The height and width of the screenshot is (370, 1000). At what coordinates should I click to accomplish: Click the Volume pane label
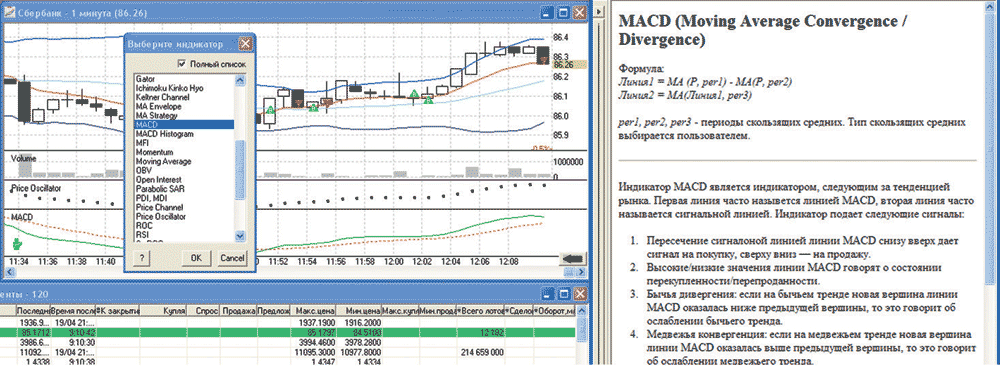point(23,158)
